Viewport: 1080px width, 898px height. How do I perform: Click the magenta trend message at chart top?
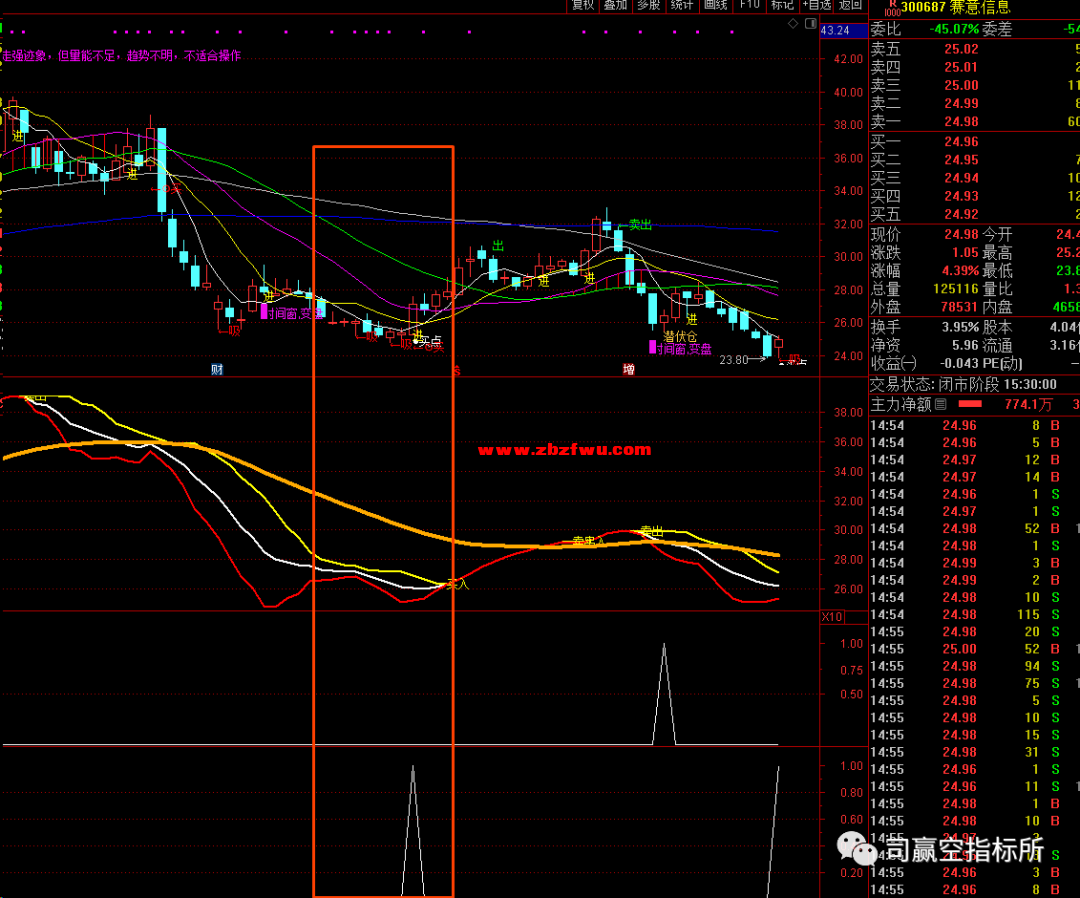122,56
